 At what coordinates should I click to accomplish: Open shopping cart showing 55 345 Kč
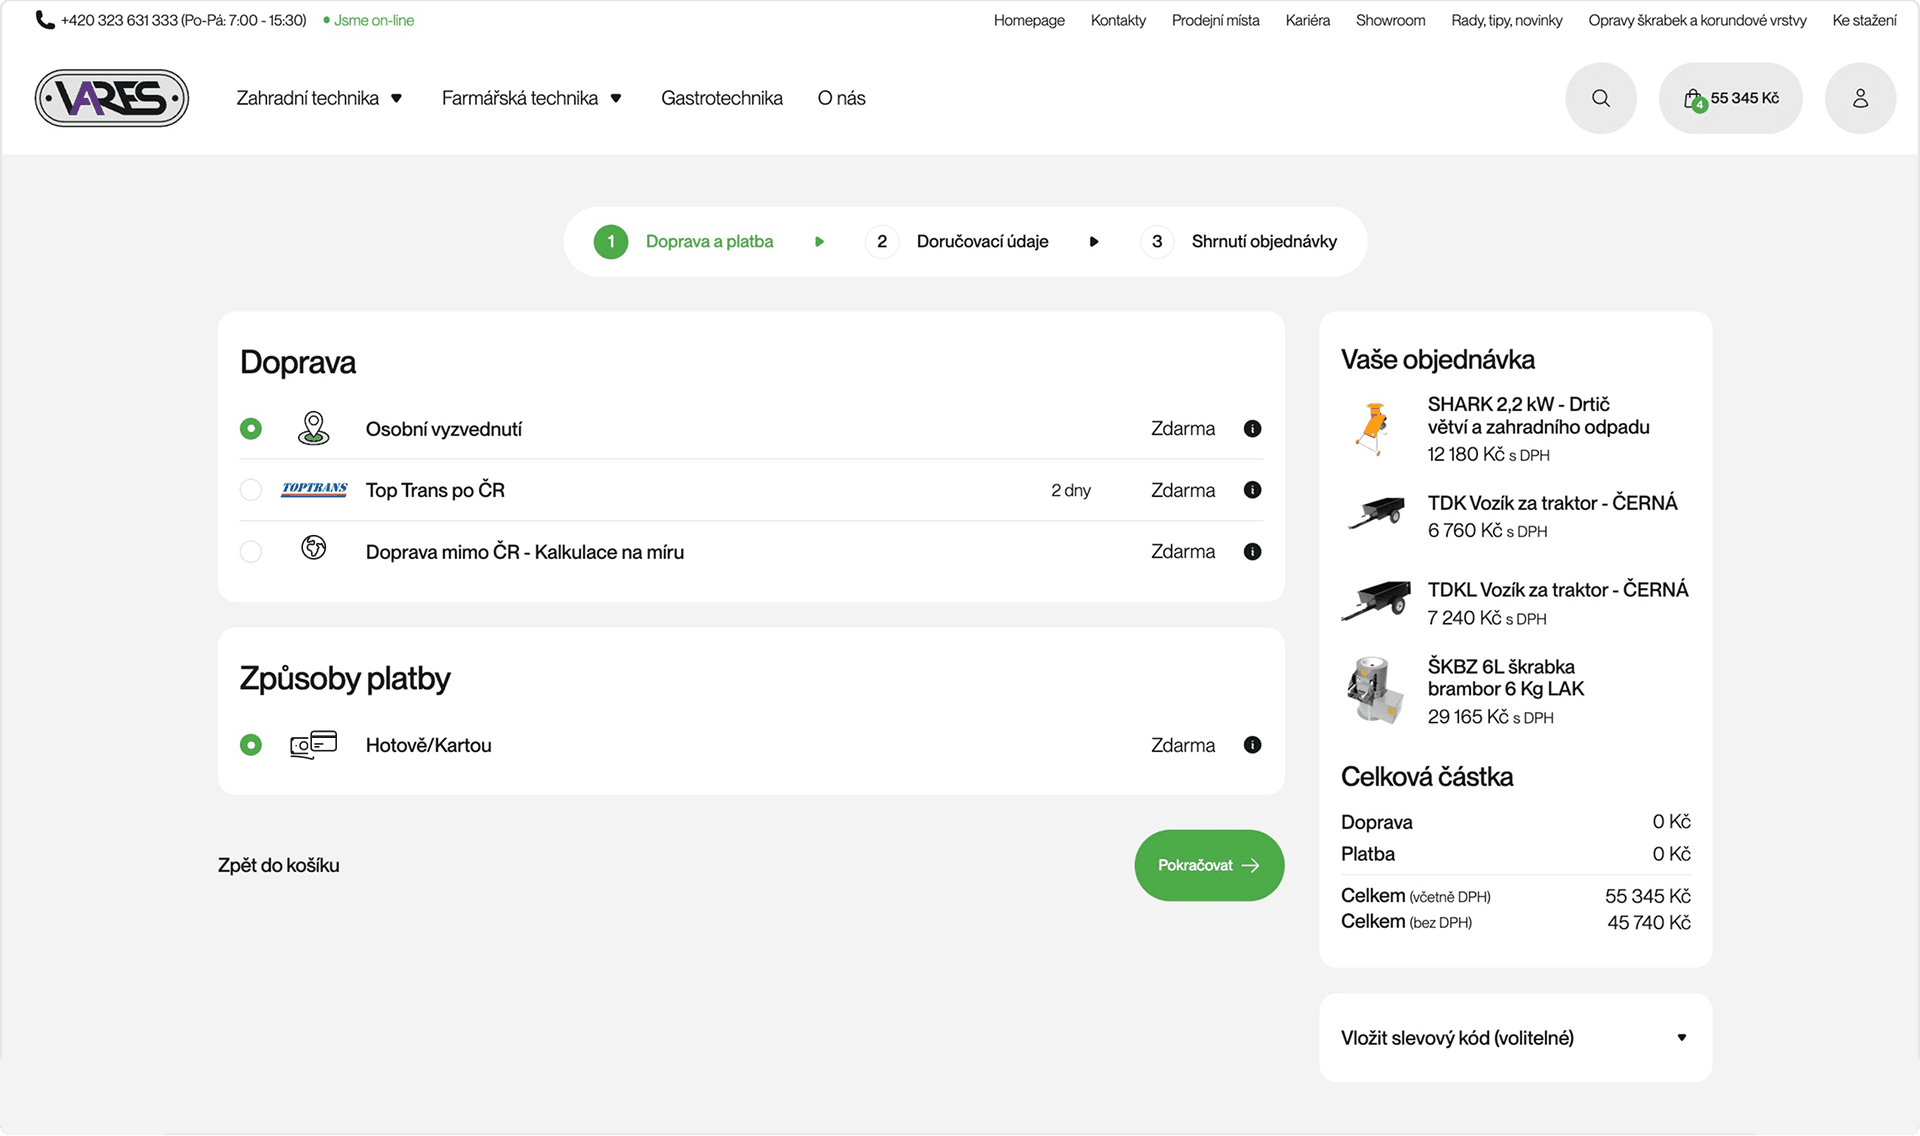click(1731, 98)
